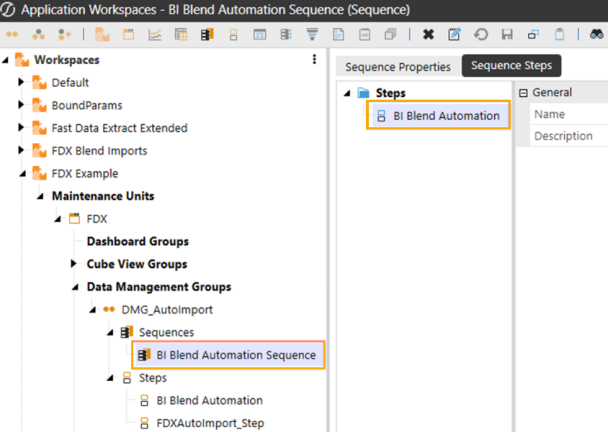The height and width of the screenshot is (432, 608).
Task: Open the Workspaces three-dot options menu
Action: 314,59
